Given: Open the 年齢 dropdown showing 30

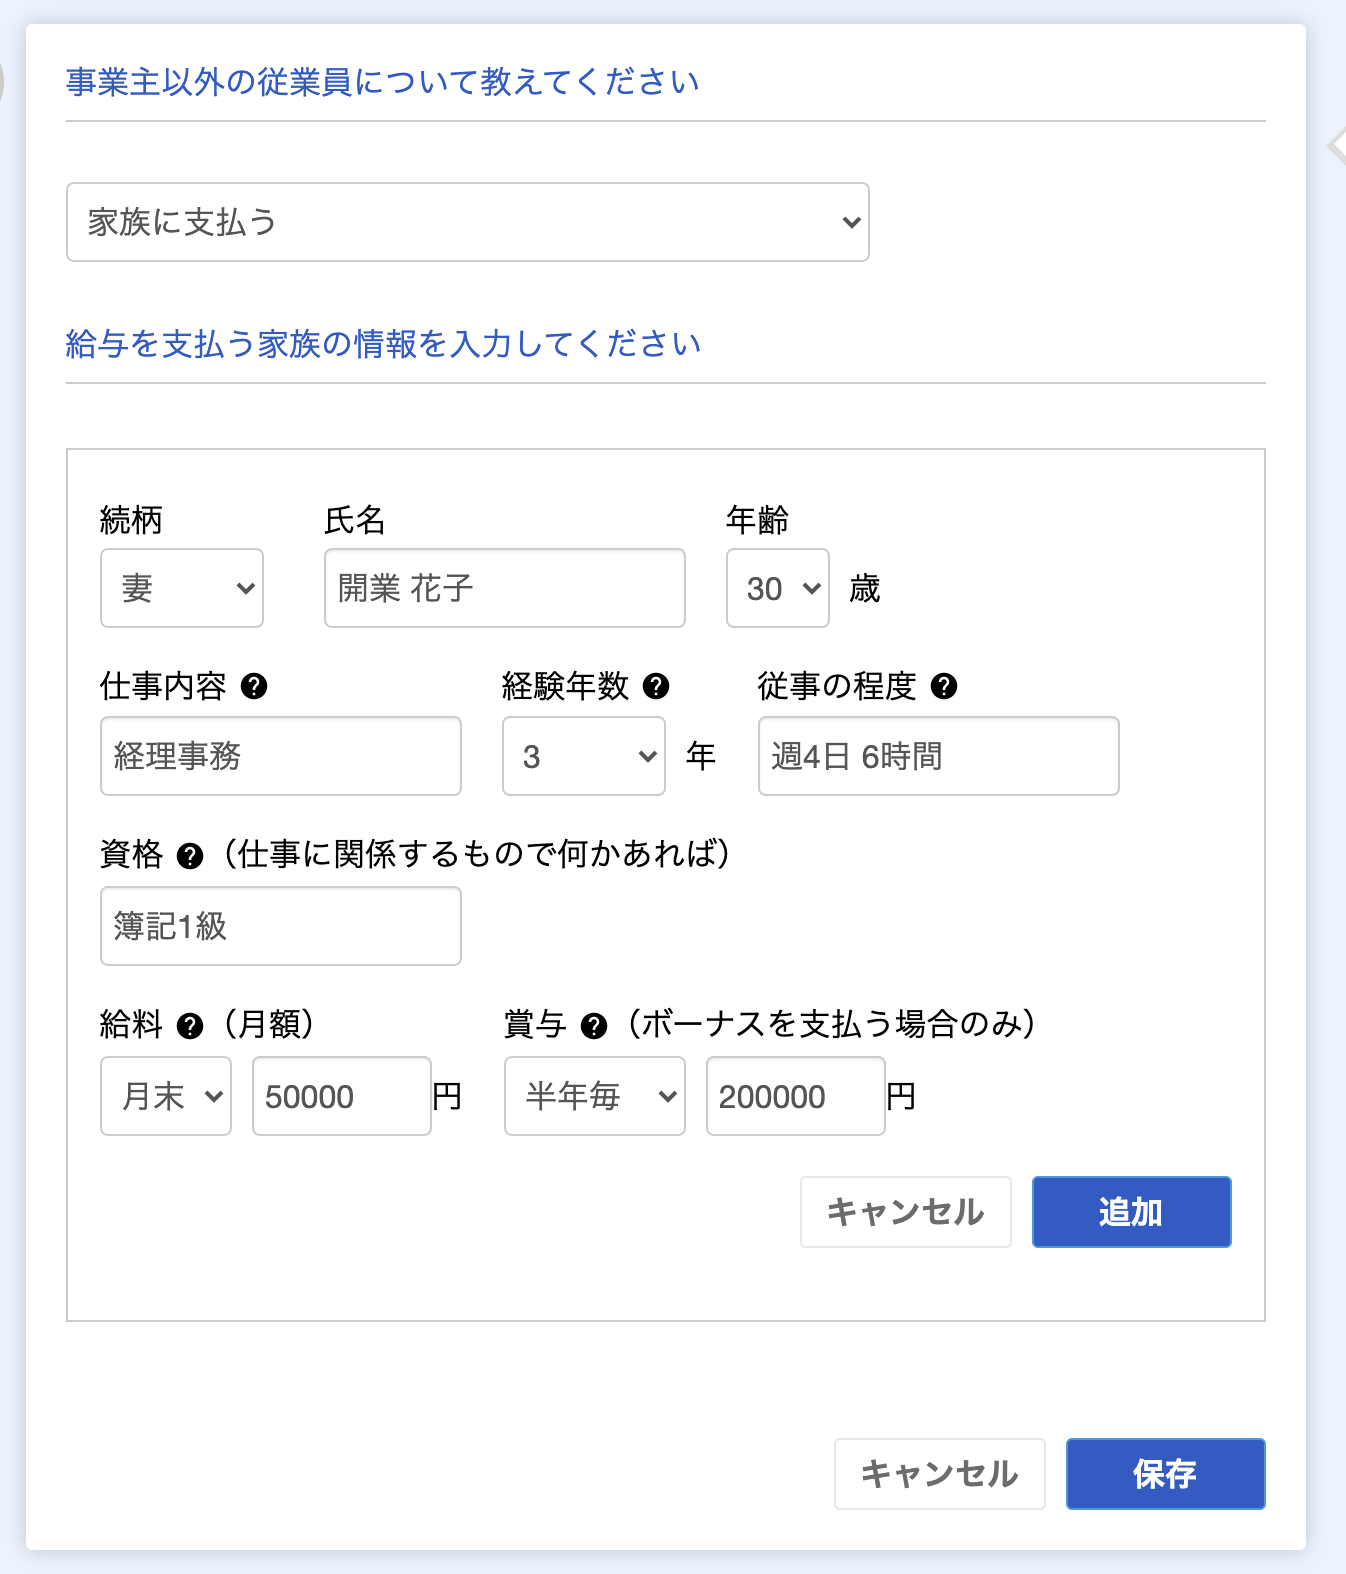Looking at the screenshot, I should tap(778, 588).
